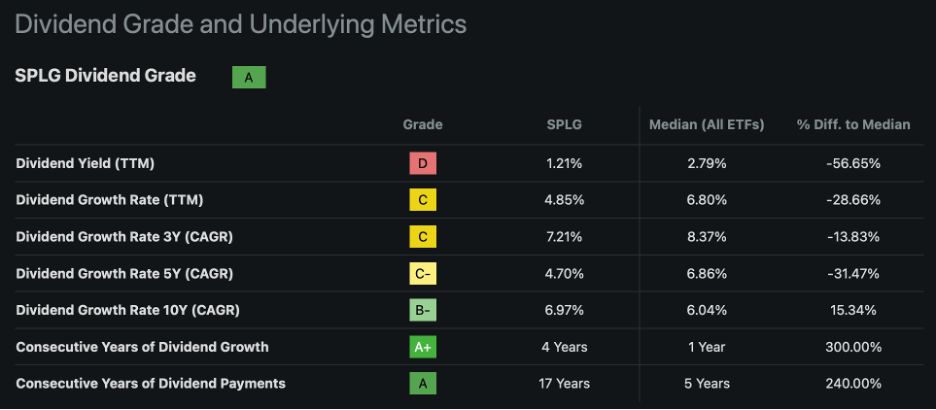Open the Dividend Growth Rate (TTM) metric
This screenshot has width=936, height=410.
(x=110, y=200)
